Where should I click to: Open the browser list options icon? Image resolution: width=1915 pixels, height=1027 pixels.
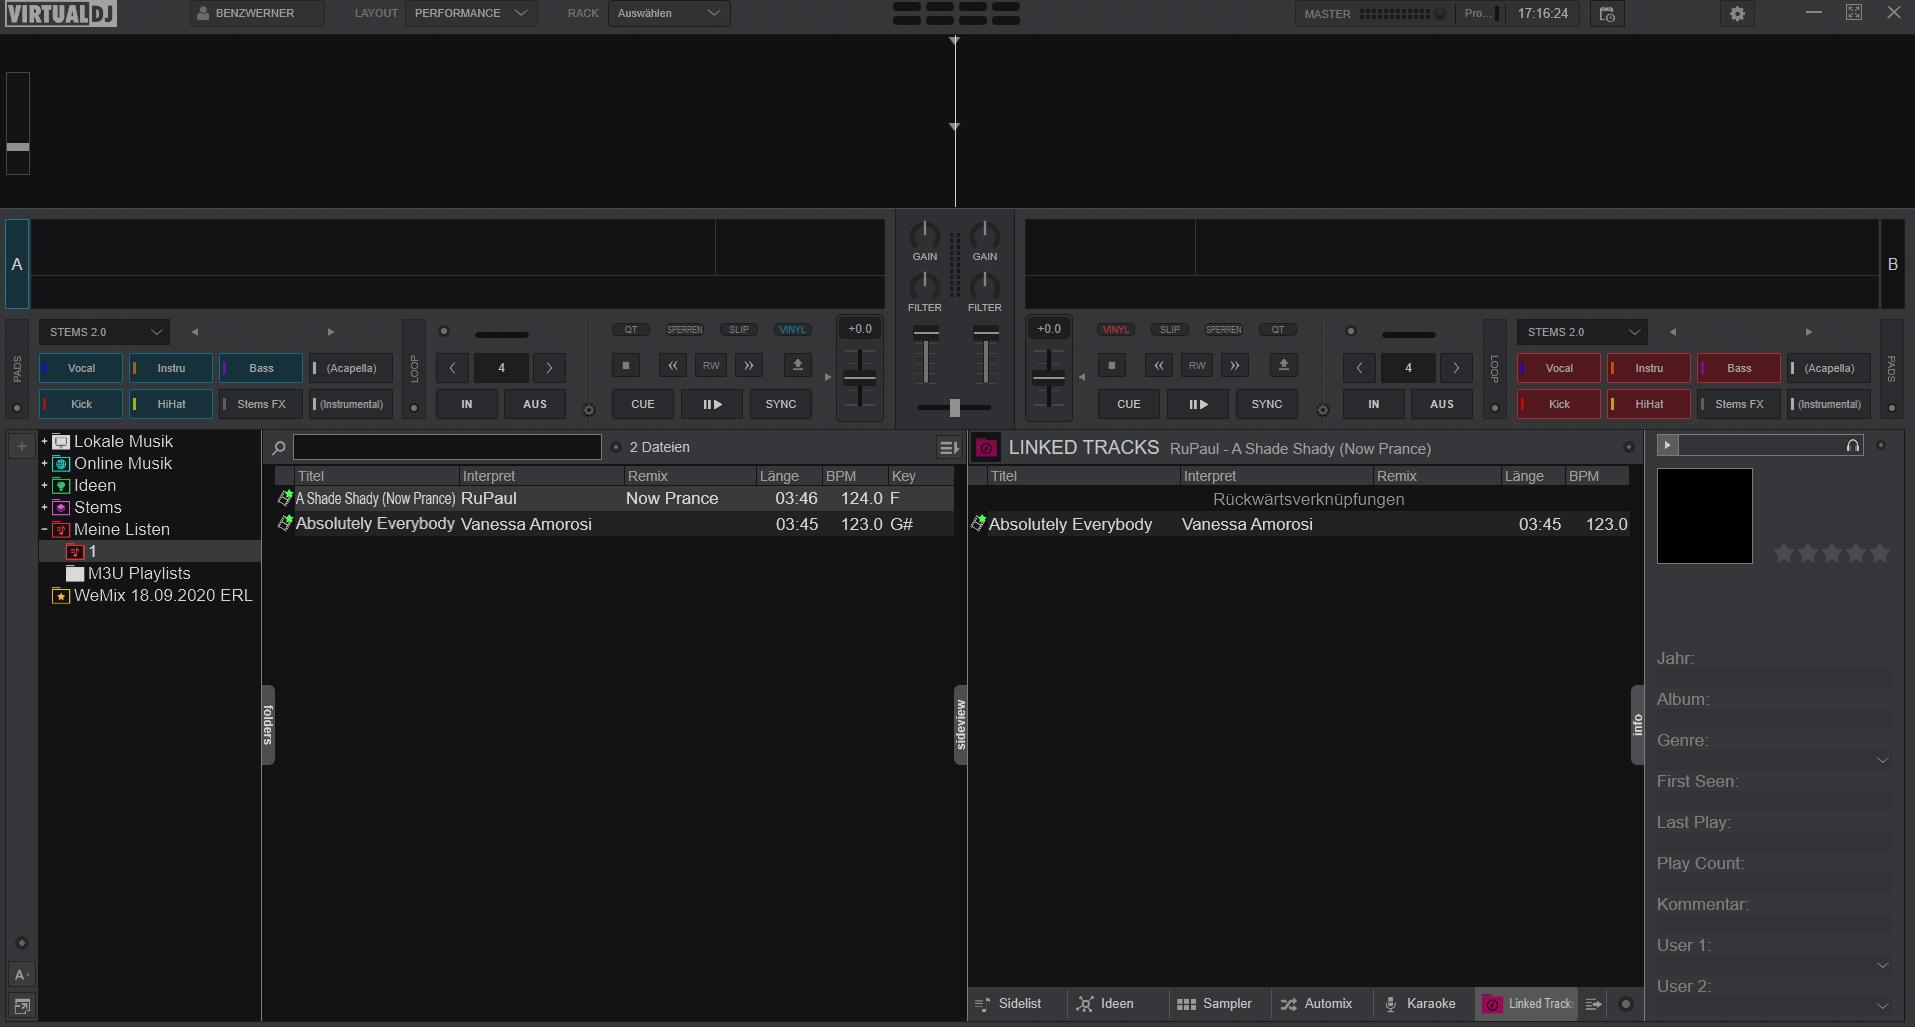click(x=949, y=447)
